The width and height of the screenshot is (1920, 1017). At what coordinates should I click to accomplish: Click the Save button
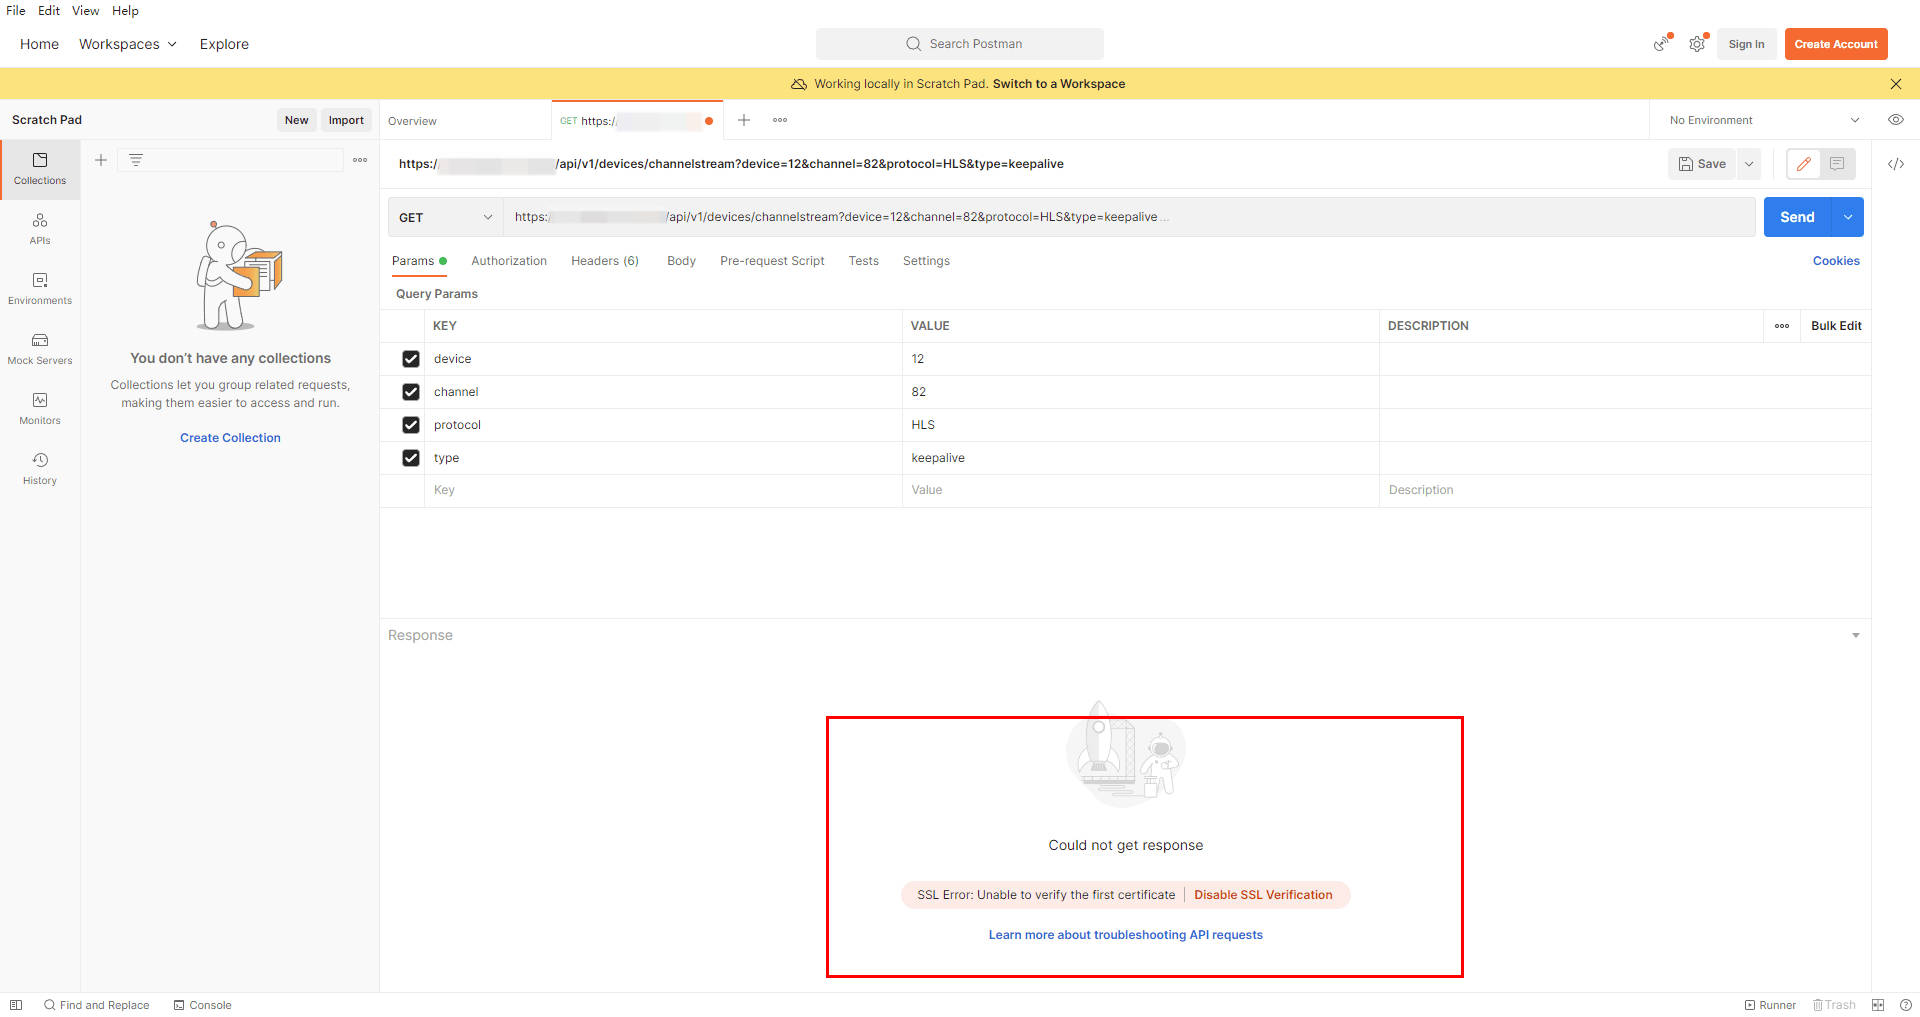pos(1702,164)
